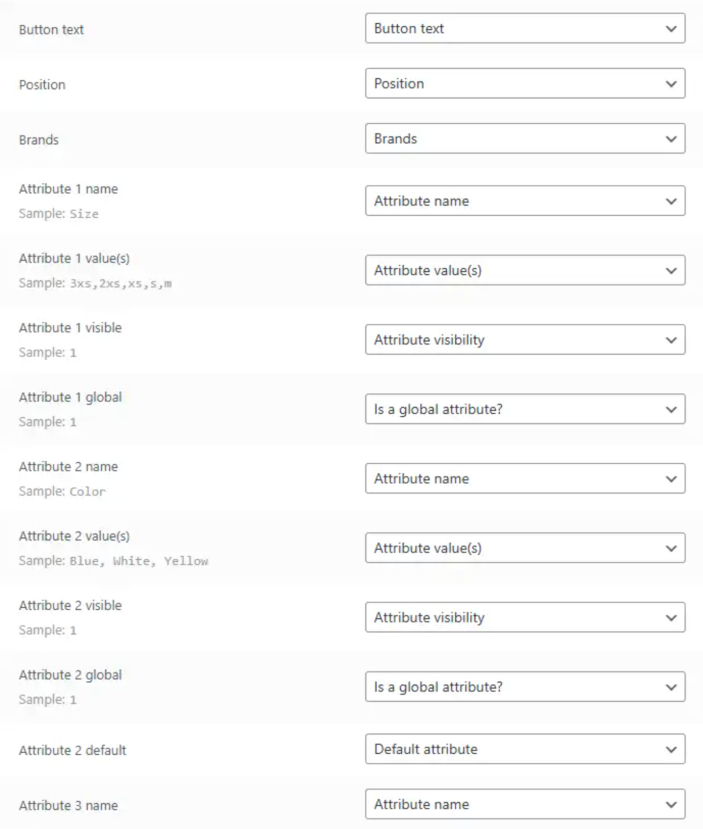The image size is (703, 829).
Task: Click the chevron arrow on Button text select
Action: pos(671,29)
